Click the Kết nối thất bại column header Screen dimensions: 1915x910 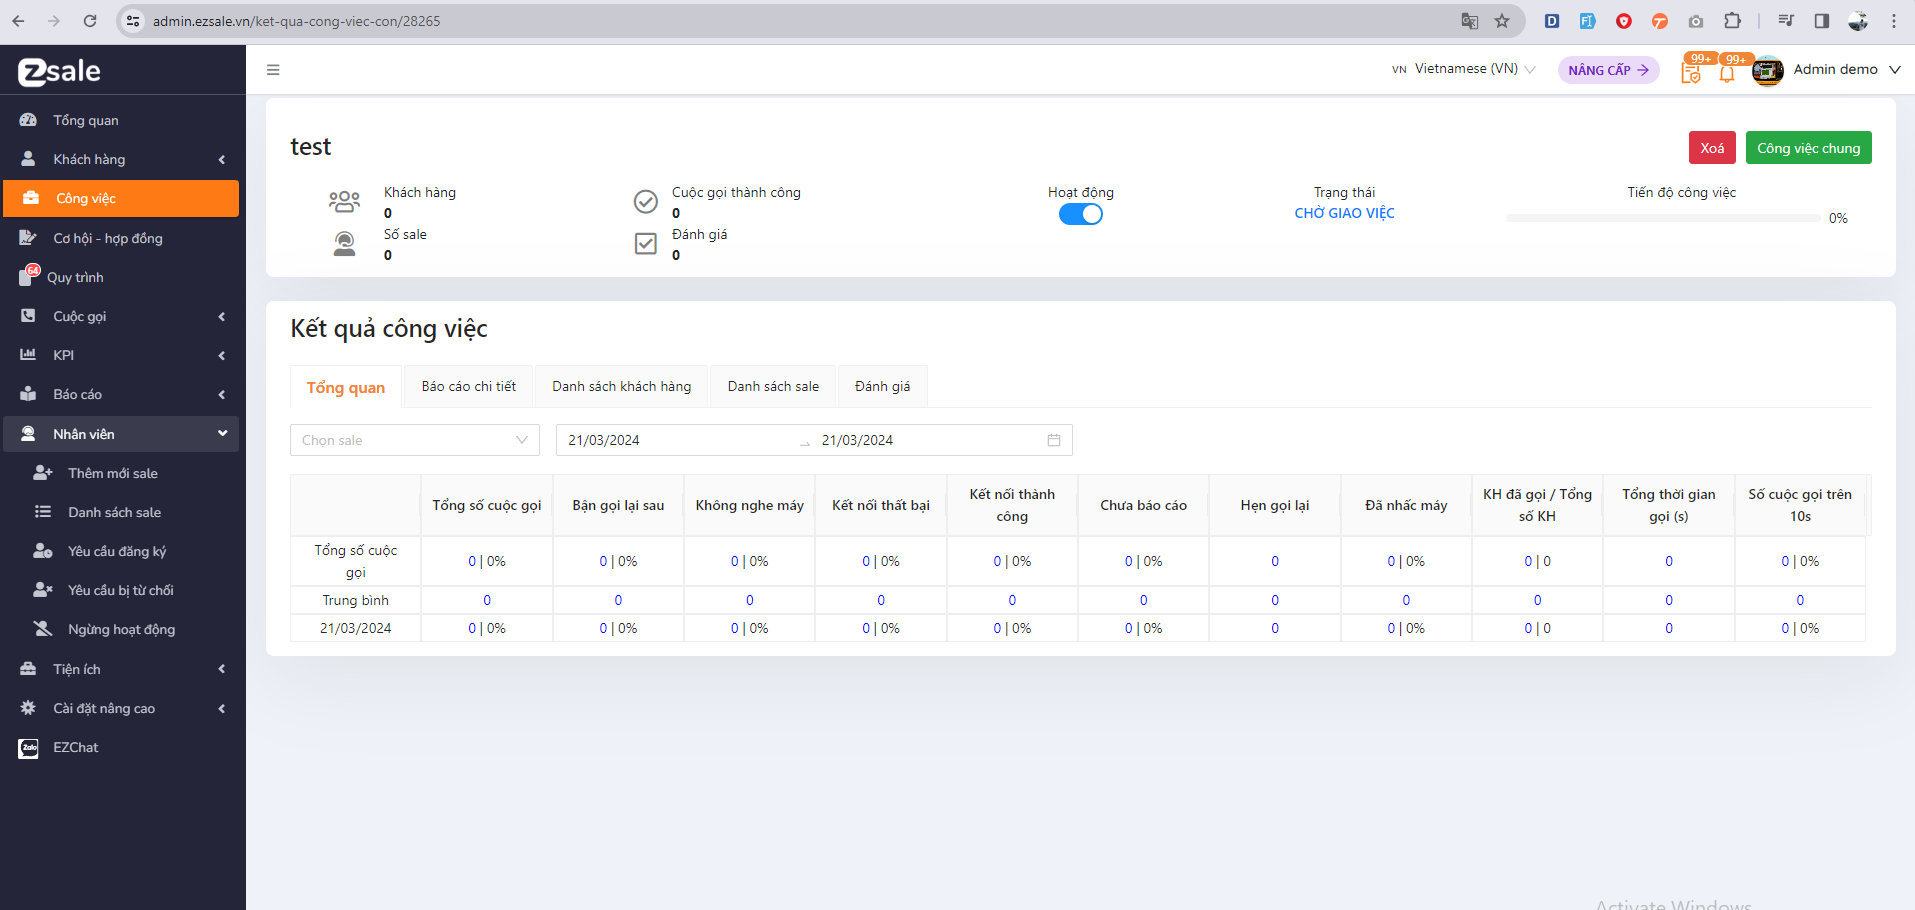pos(881,505)
